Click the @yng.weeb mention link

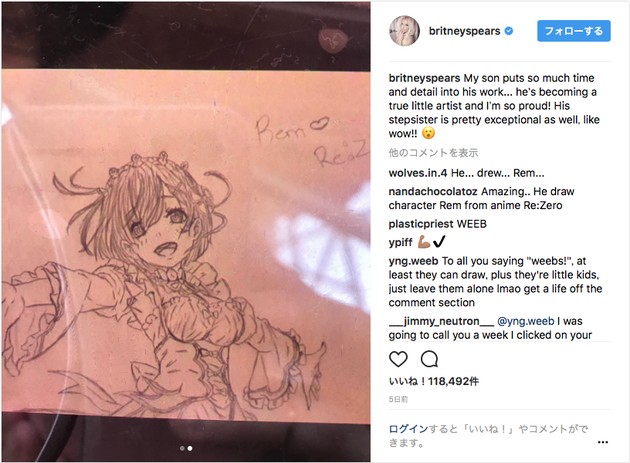526,321
